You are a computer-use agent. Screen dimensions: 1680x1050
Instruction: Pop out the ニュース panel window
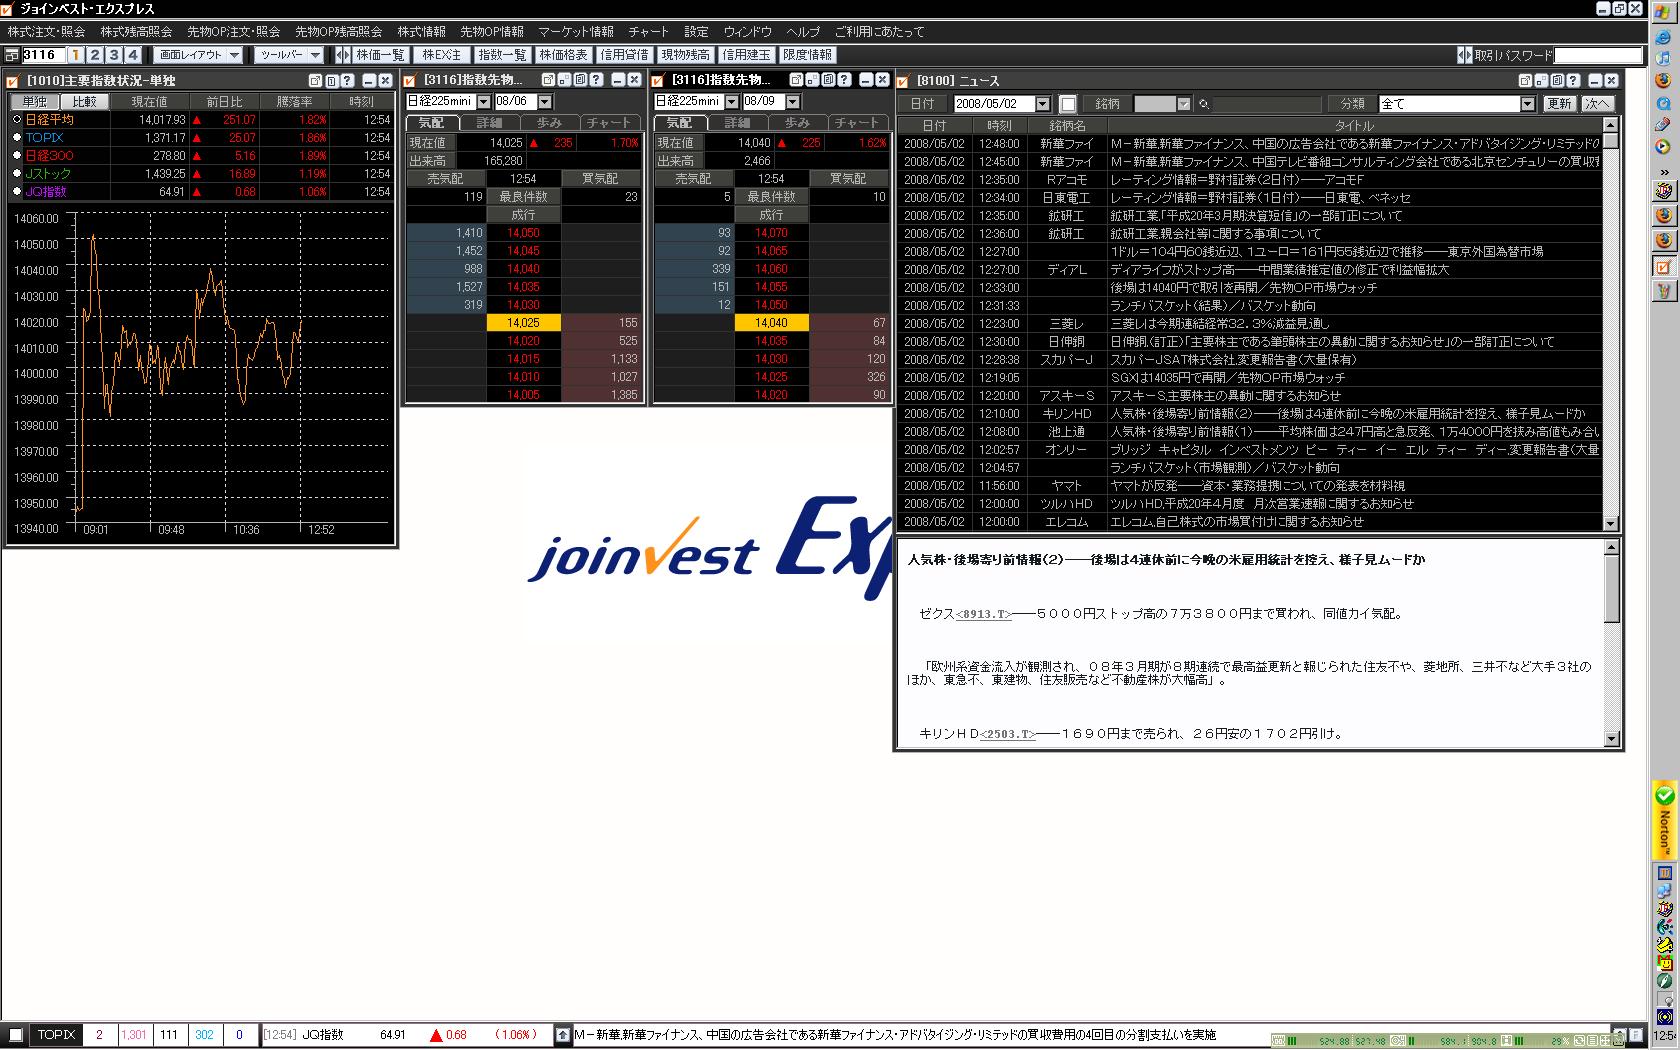click(x=1525, y=81)
